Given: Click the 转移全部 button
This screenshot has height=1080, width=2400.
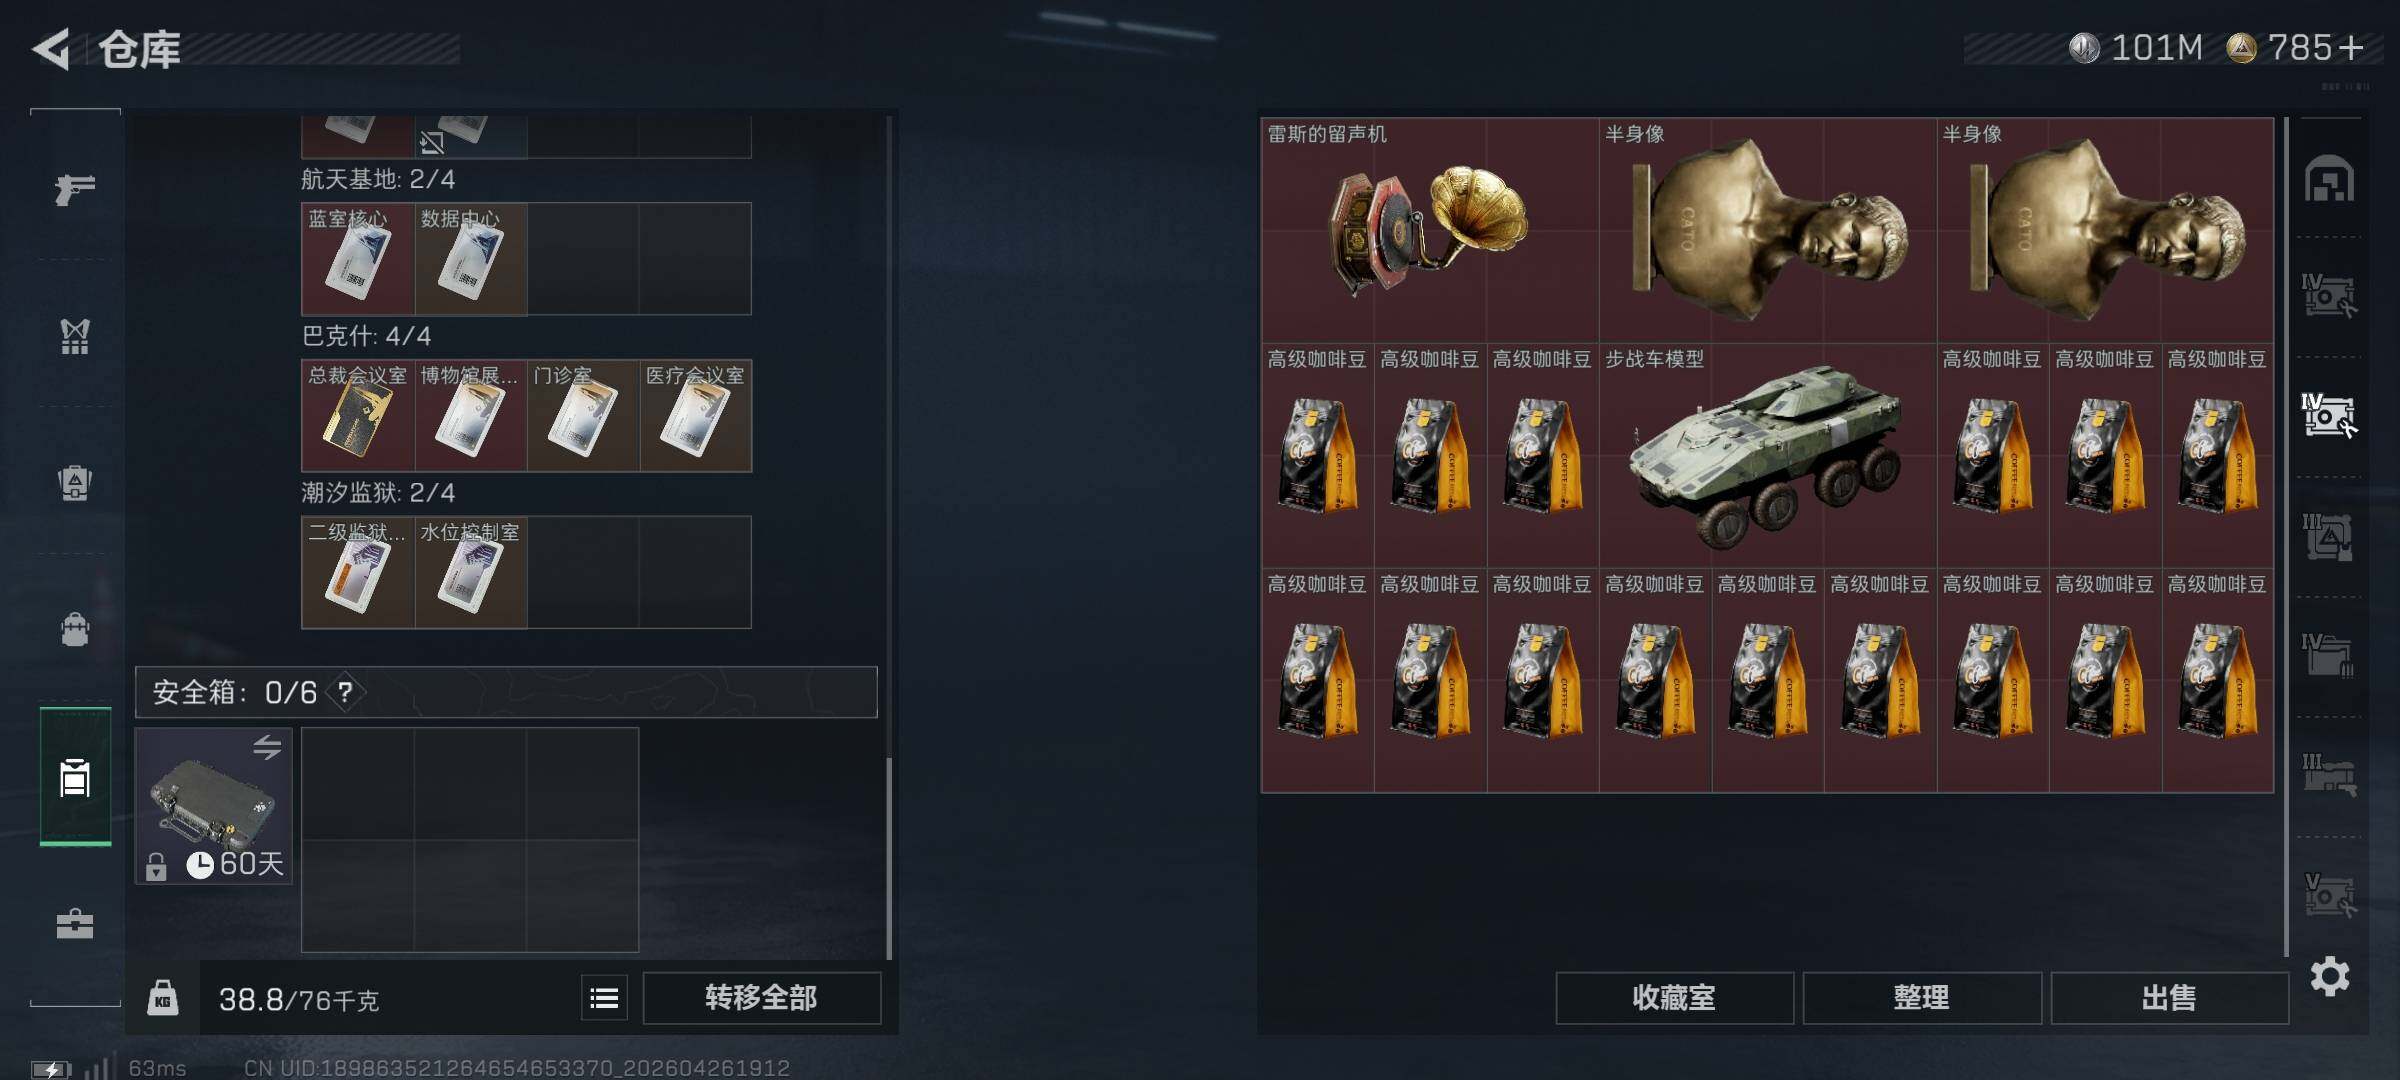Looking at the screenshot, I should tap(761, 998).
